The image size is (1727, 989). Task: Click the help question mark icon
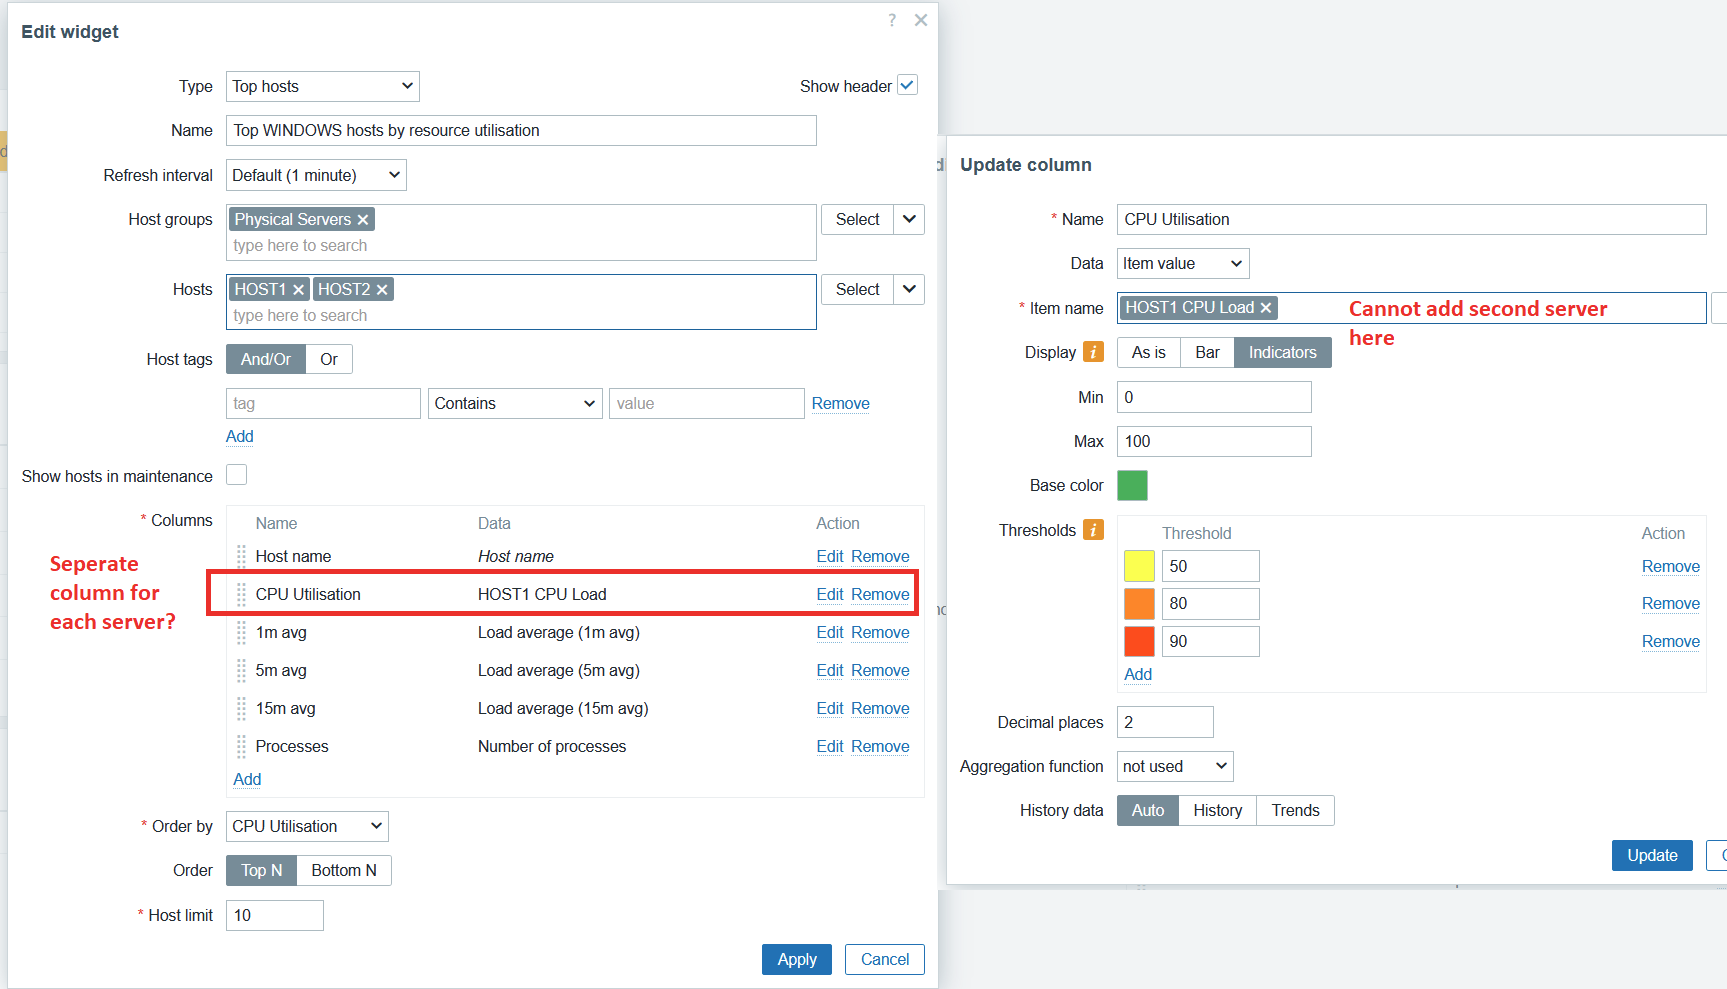click(892, 20)
